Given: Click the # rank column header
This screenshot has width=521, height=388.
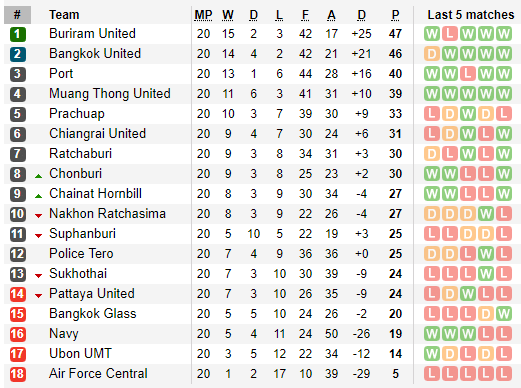Looking at the screenshot, I should [17, 15].
